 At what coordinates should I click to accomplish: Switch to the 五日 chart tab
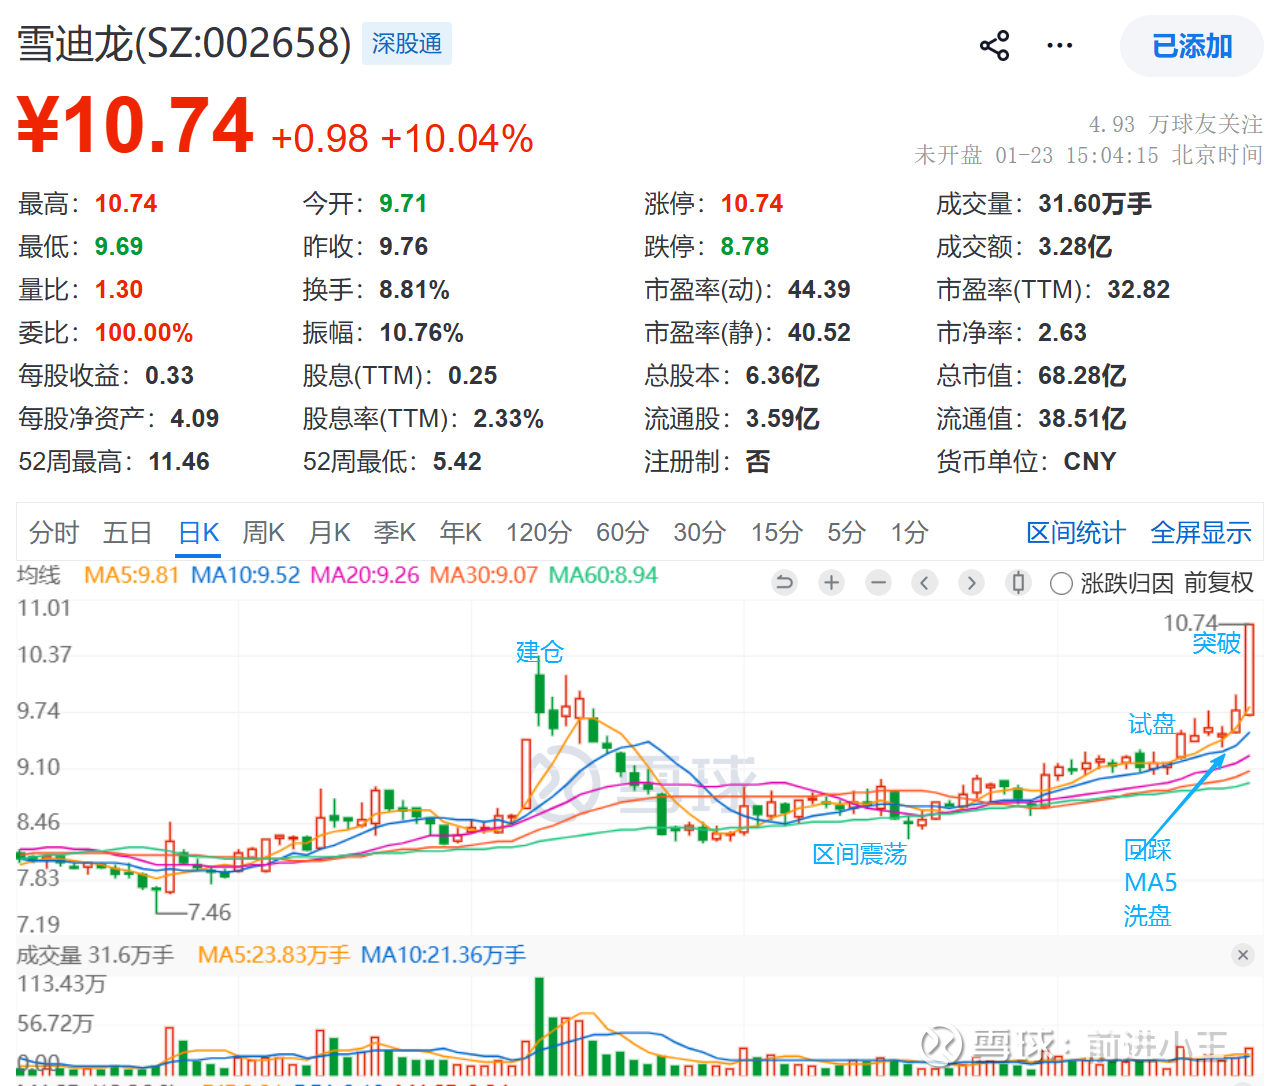(x=128, y=532)
